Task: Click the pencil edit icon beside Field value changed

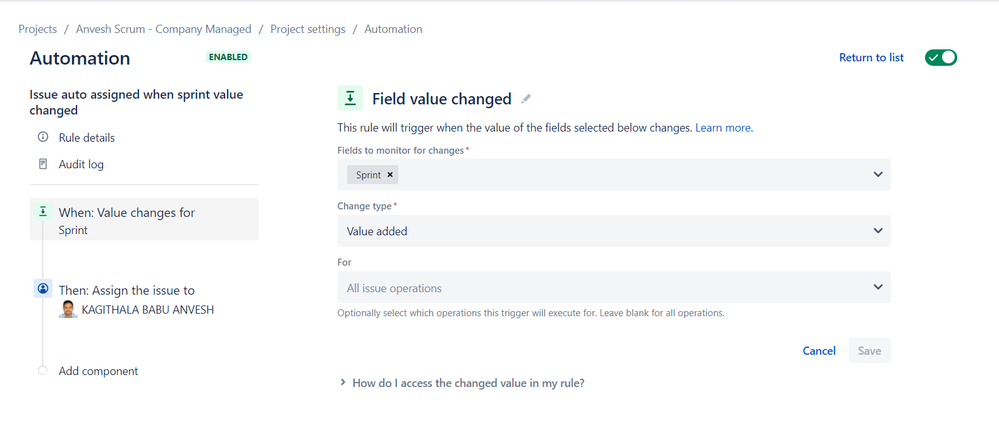Action: click(526, 99)
